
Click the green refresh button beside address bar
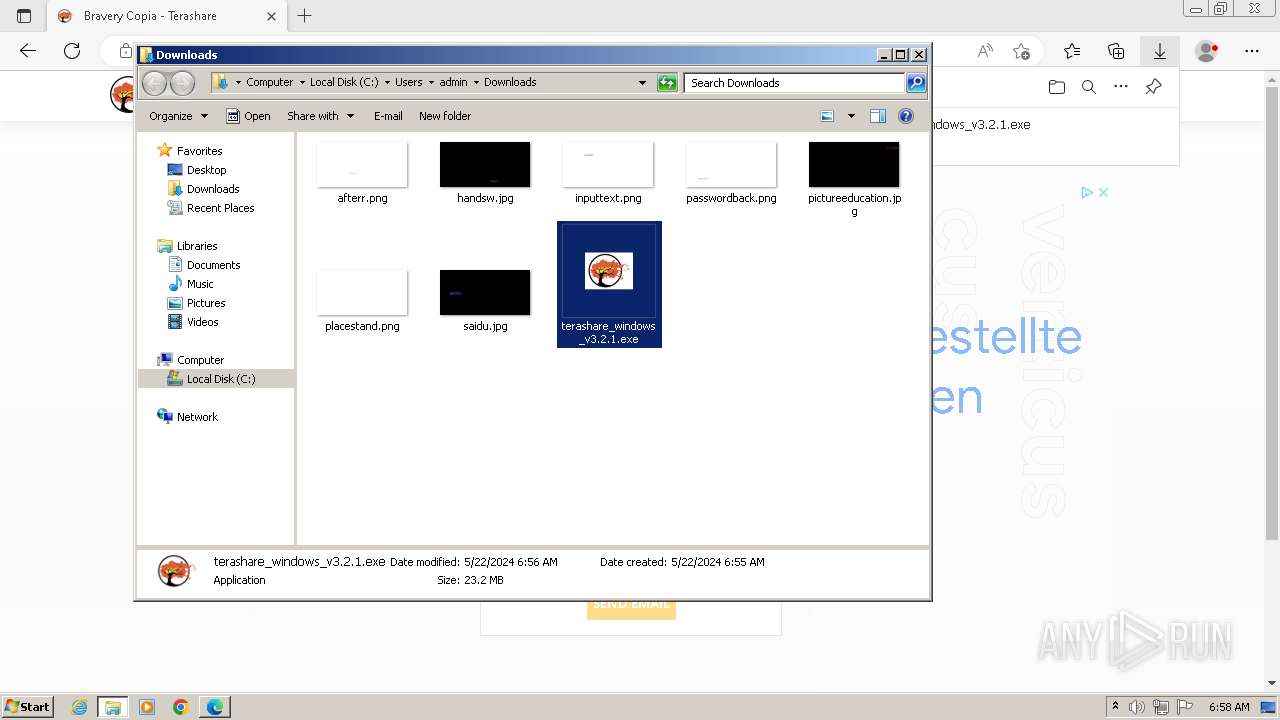pos(667,83)
